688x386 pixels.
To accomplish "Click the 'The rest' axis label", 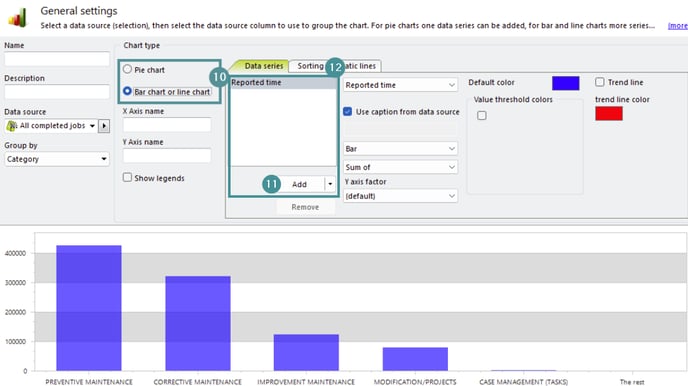I will [632, 382].
